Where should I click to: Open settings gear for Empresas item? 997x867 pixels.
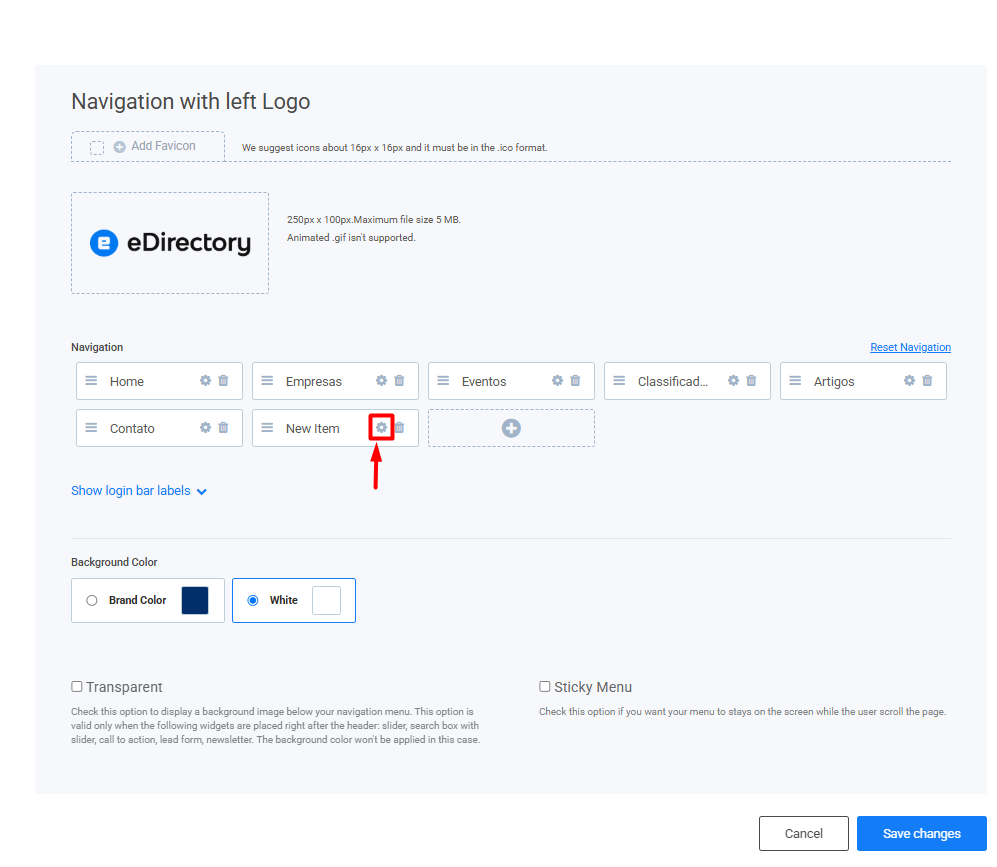coord(382,381)
